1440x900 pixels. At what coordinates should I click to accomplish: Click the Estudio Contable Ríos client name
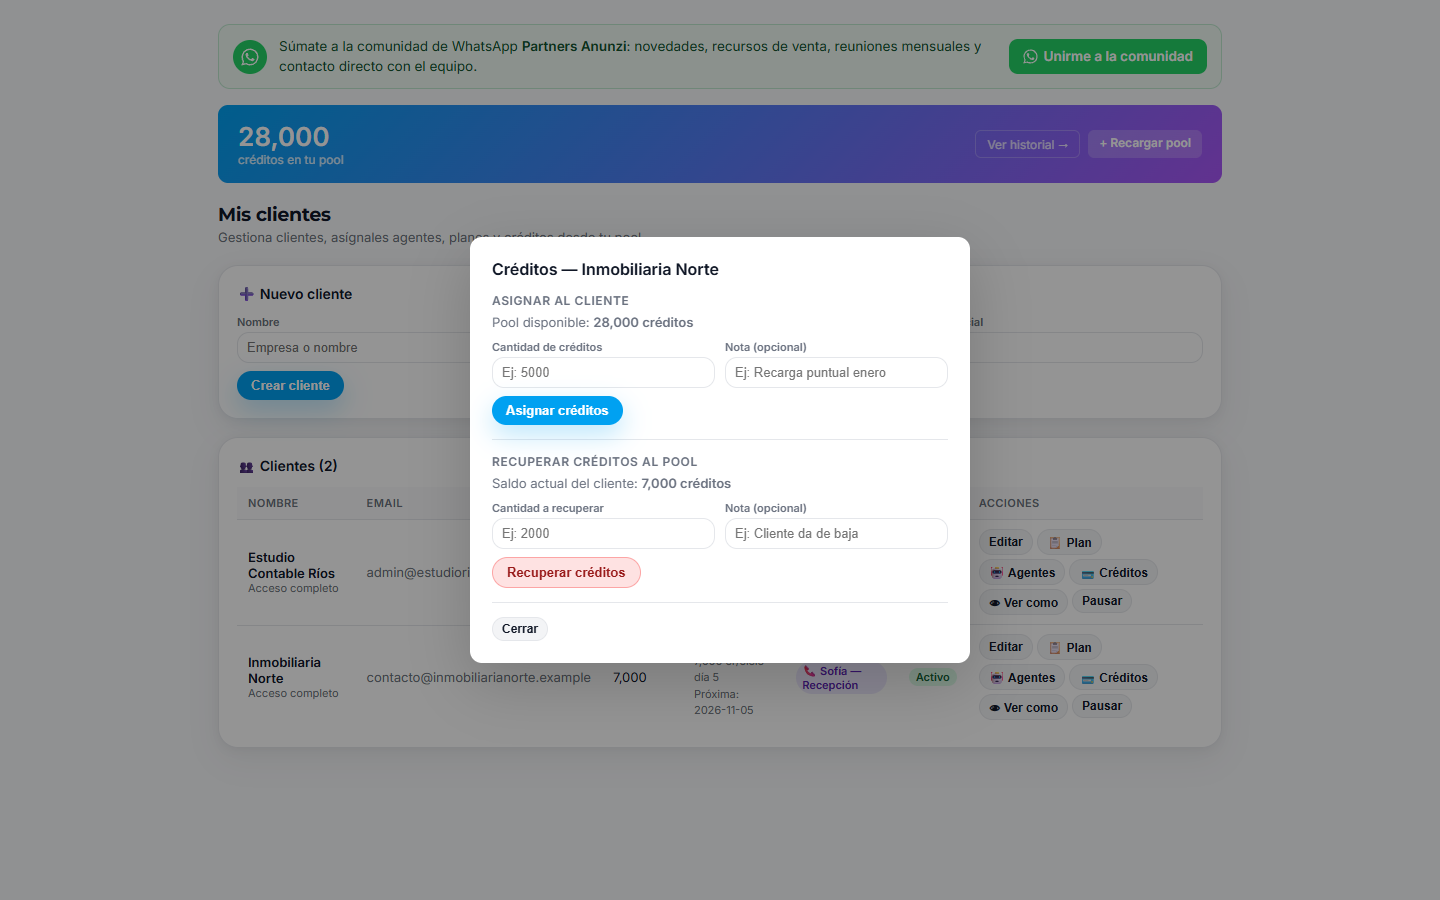tap(291, 566)
